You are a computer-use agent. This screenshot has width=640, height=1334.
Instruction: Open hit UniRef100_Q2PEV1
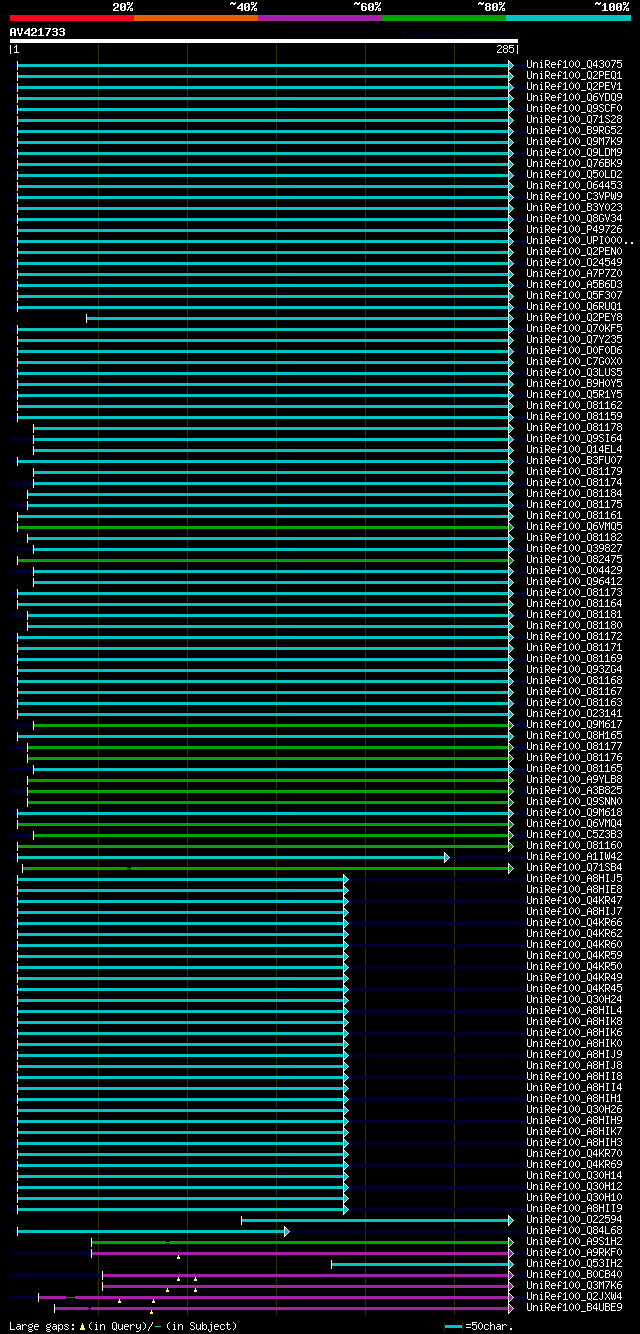(574, 86)
